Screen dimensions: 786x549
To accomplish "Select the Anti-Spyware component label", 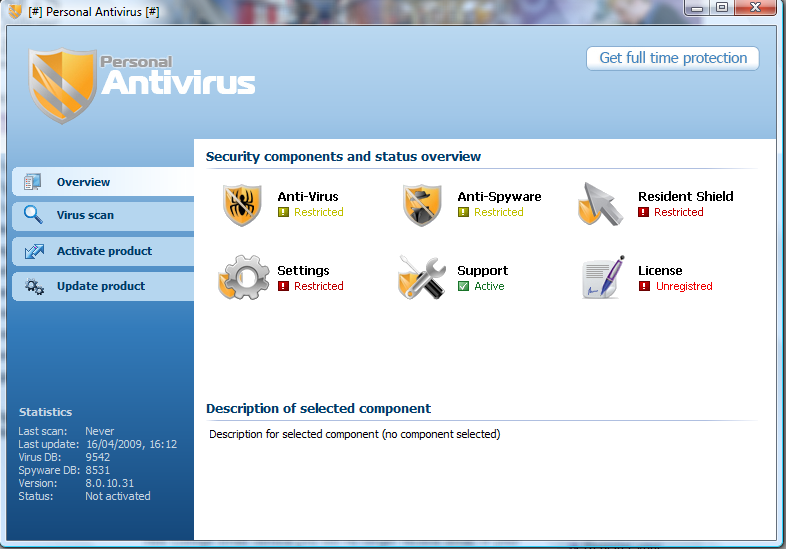I will pos(499,197).
